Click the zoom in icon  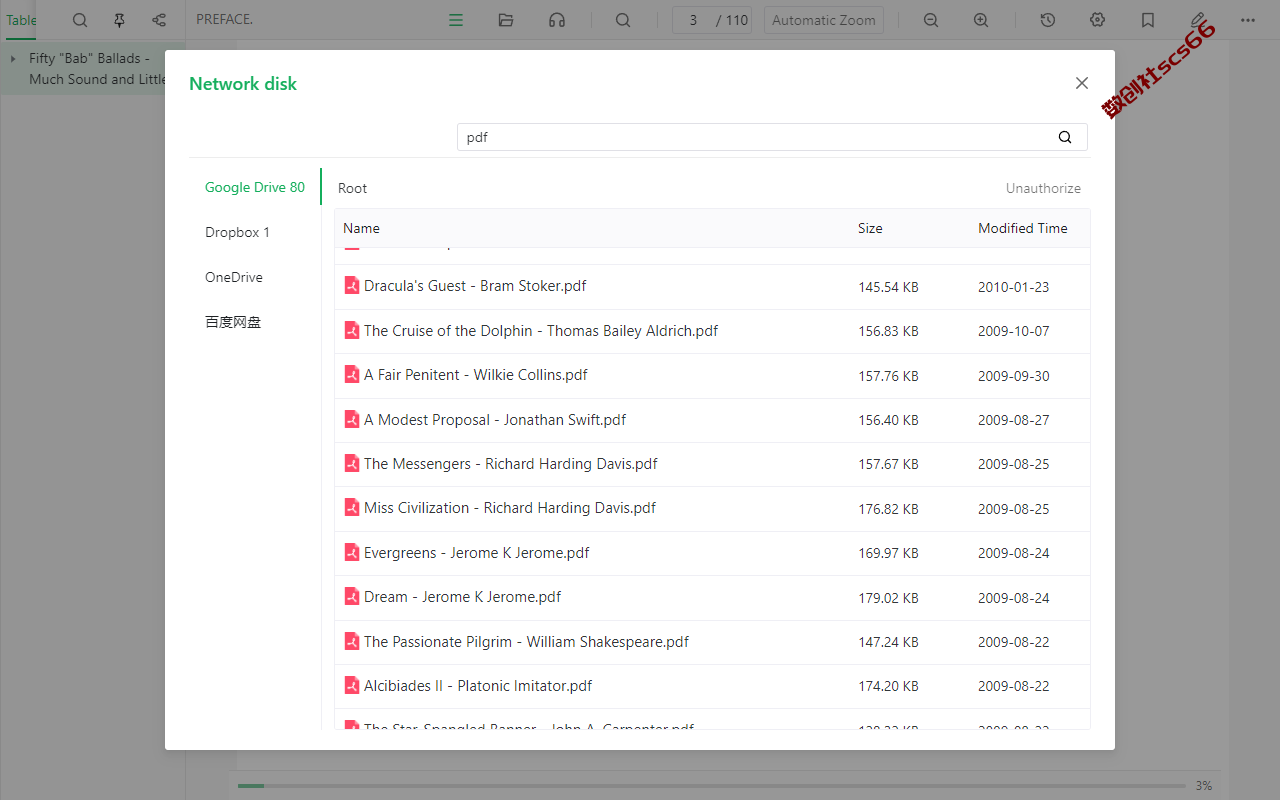tap(982, 20)
